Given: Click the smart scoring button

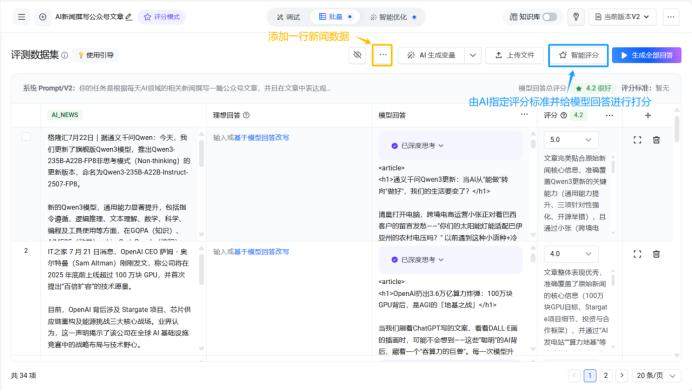Looking at the screenshot, I should pos(578,55).
